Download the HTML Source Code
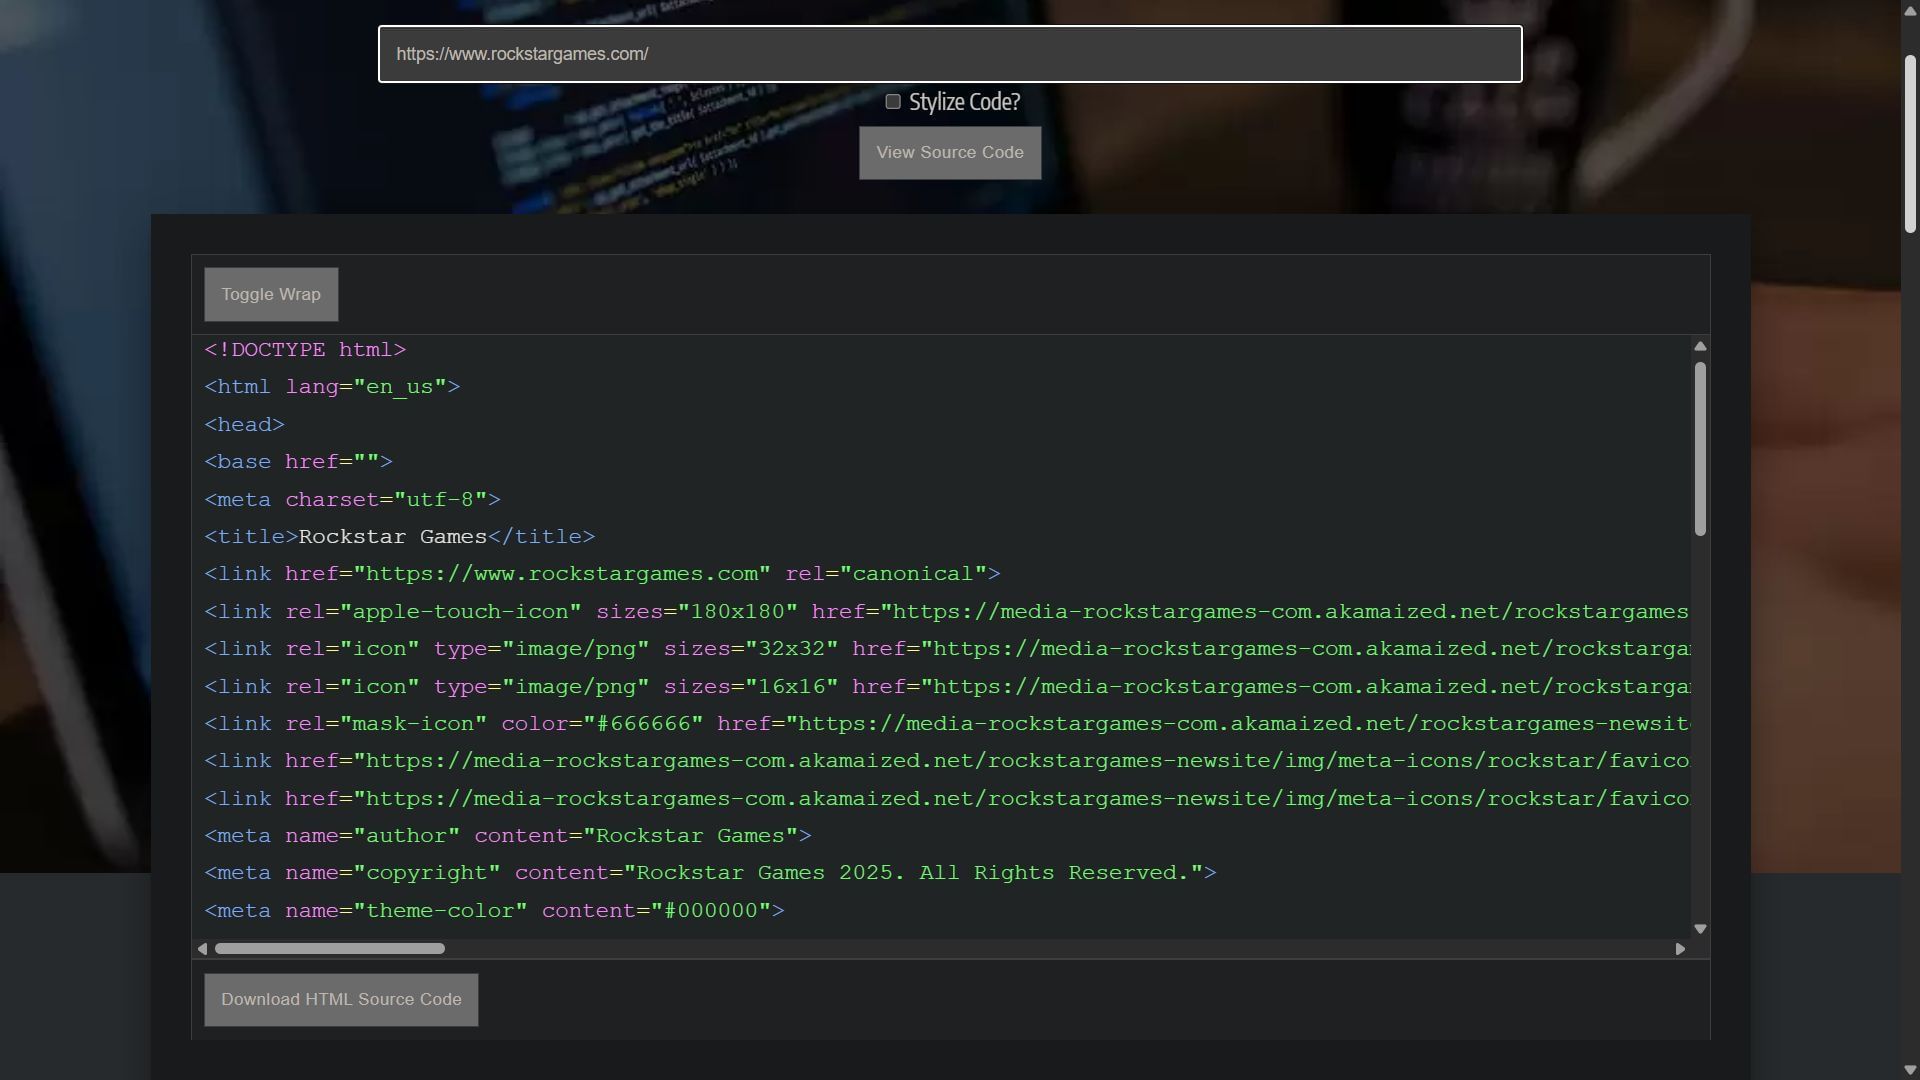1920x1080 pixels. pos(341,999)
